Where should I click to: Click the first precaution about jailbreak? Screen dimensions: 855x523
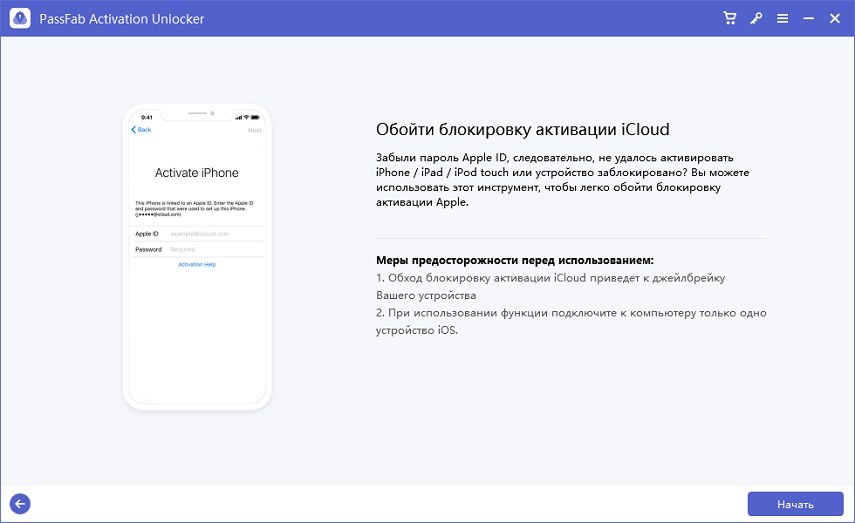[550, 286]
